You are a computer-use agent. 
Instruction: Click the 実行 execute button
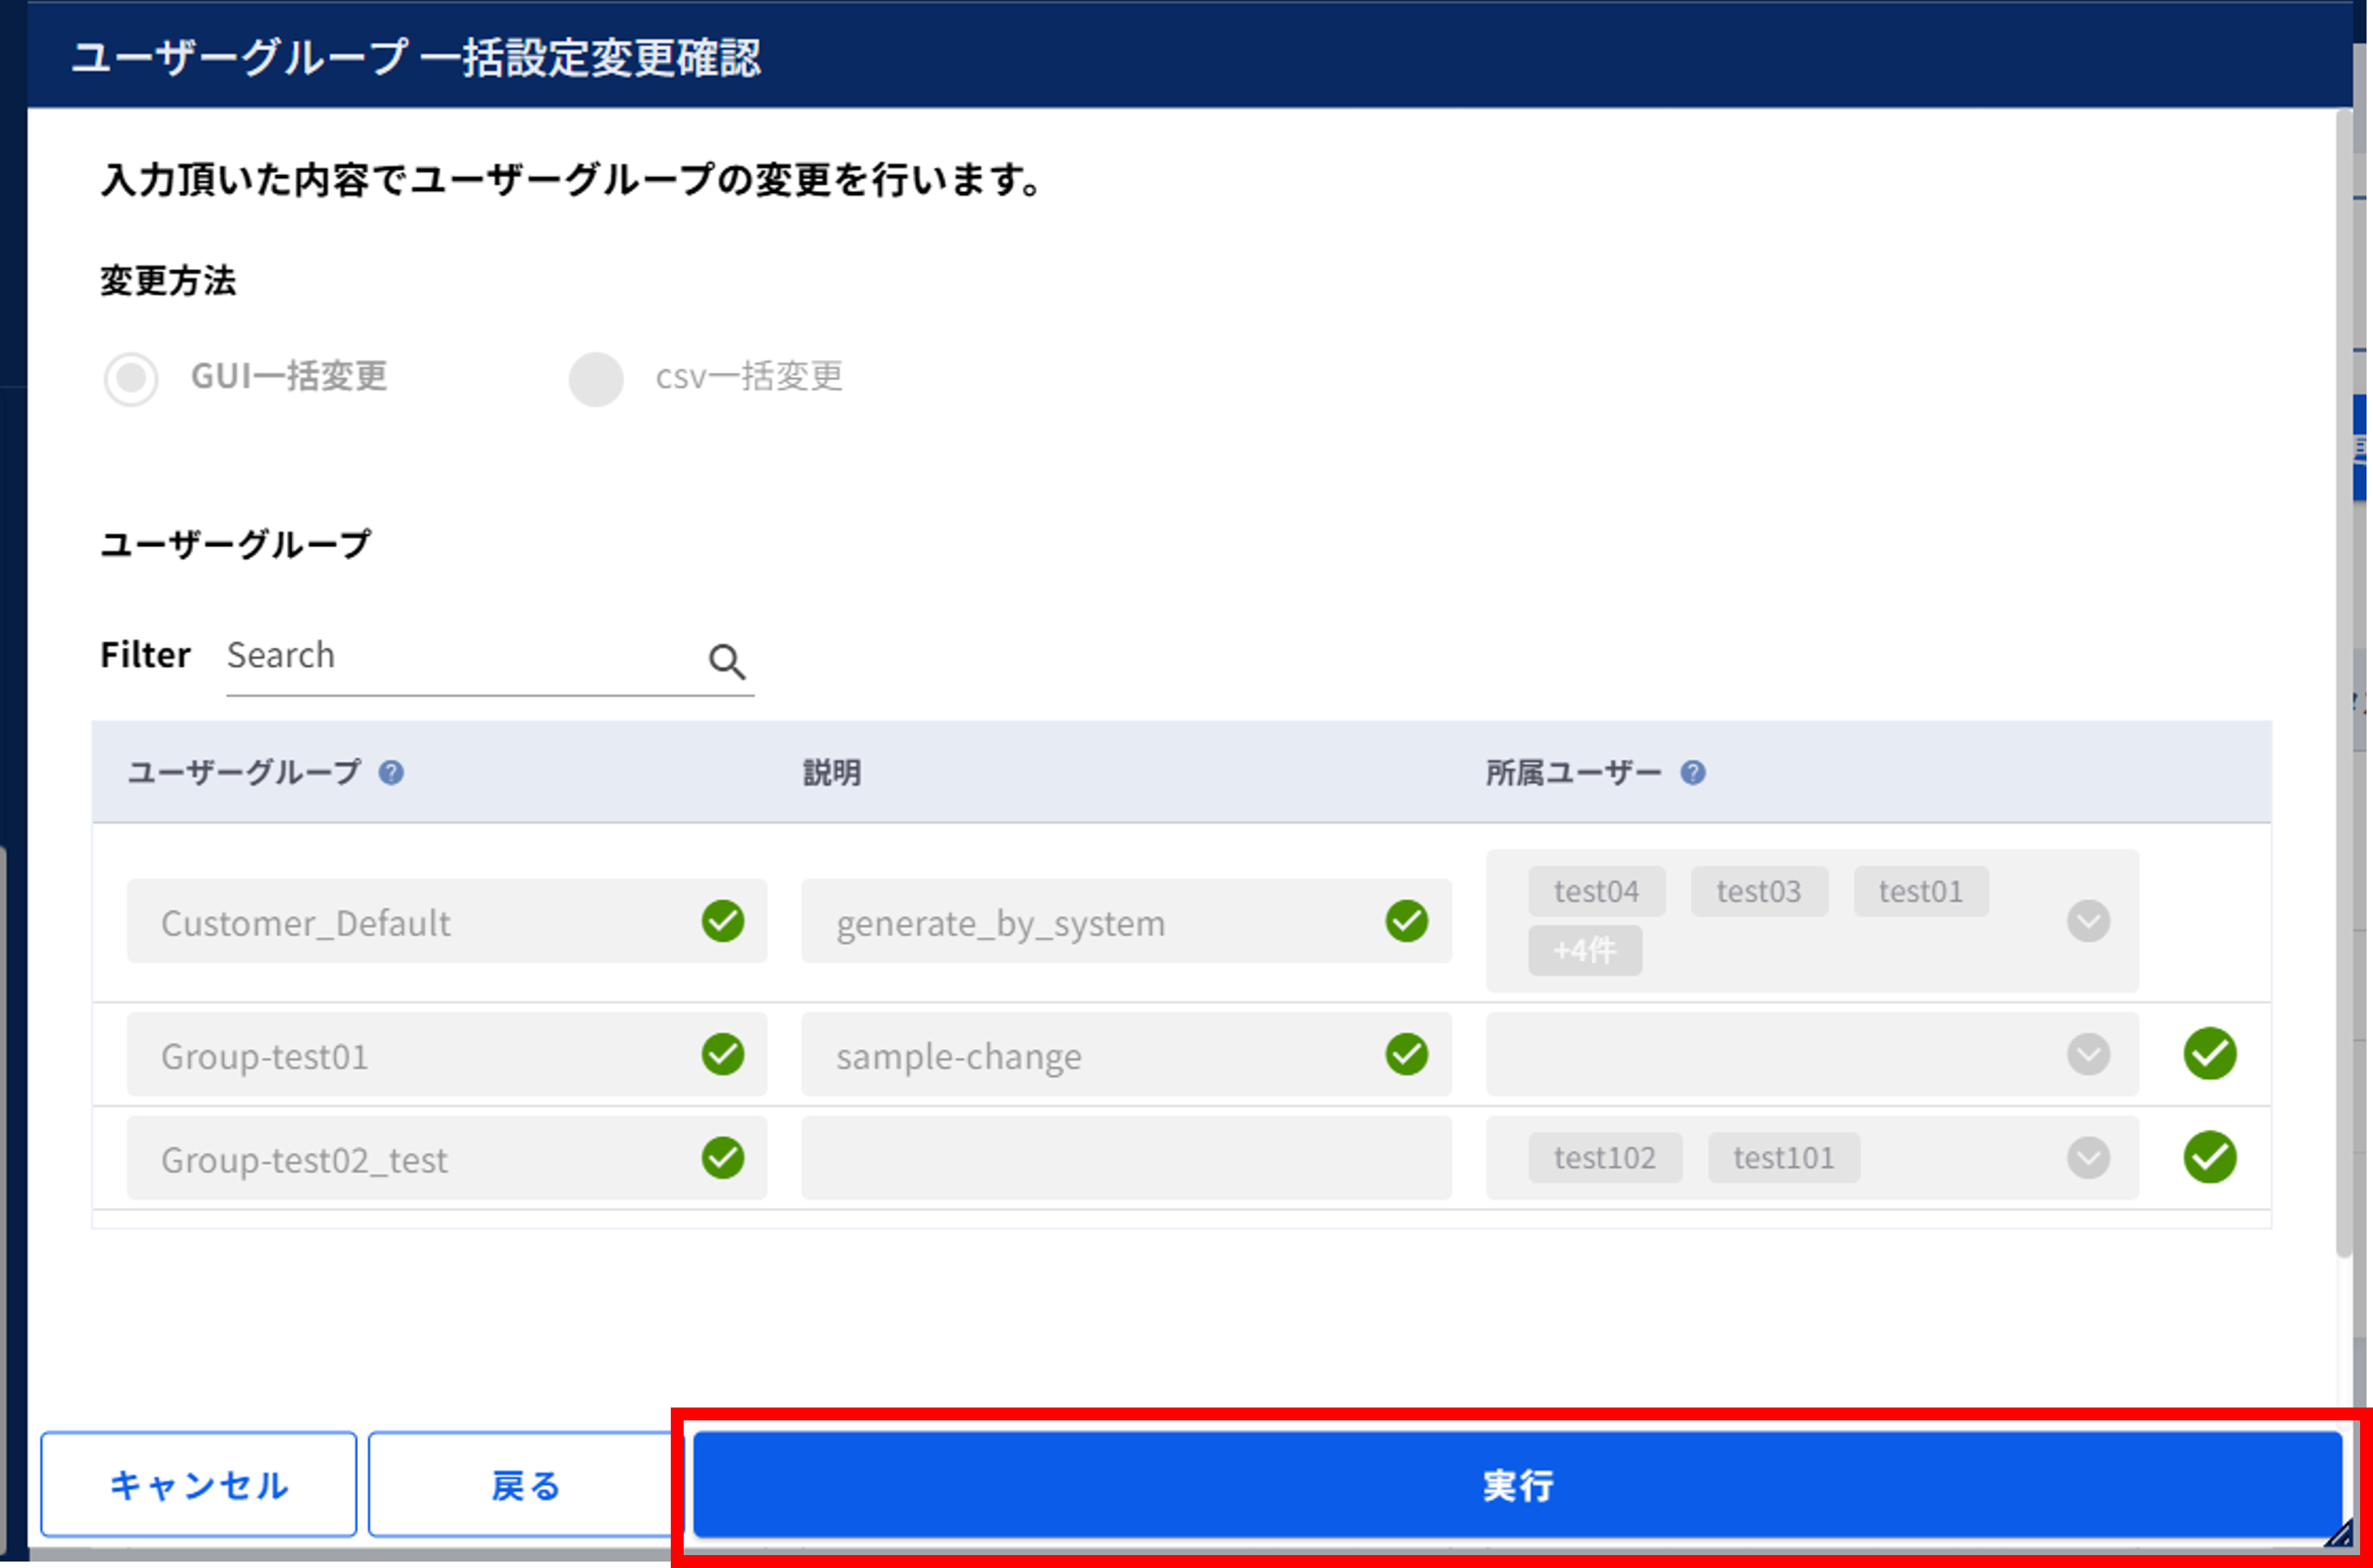tap(1517, 1485)
